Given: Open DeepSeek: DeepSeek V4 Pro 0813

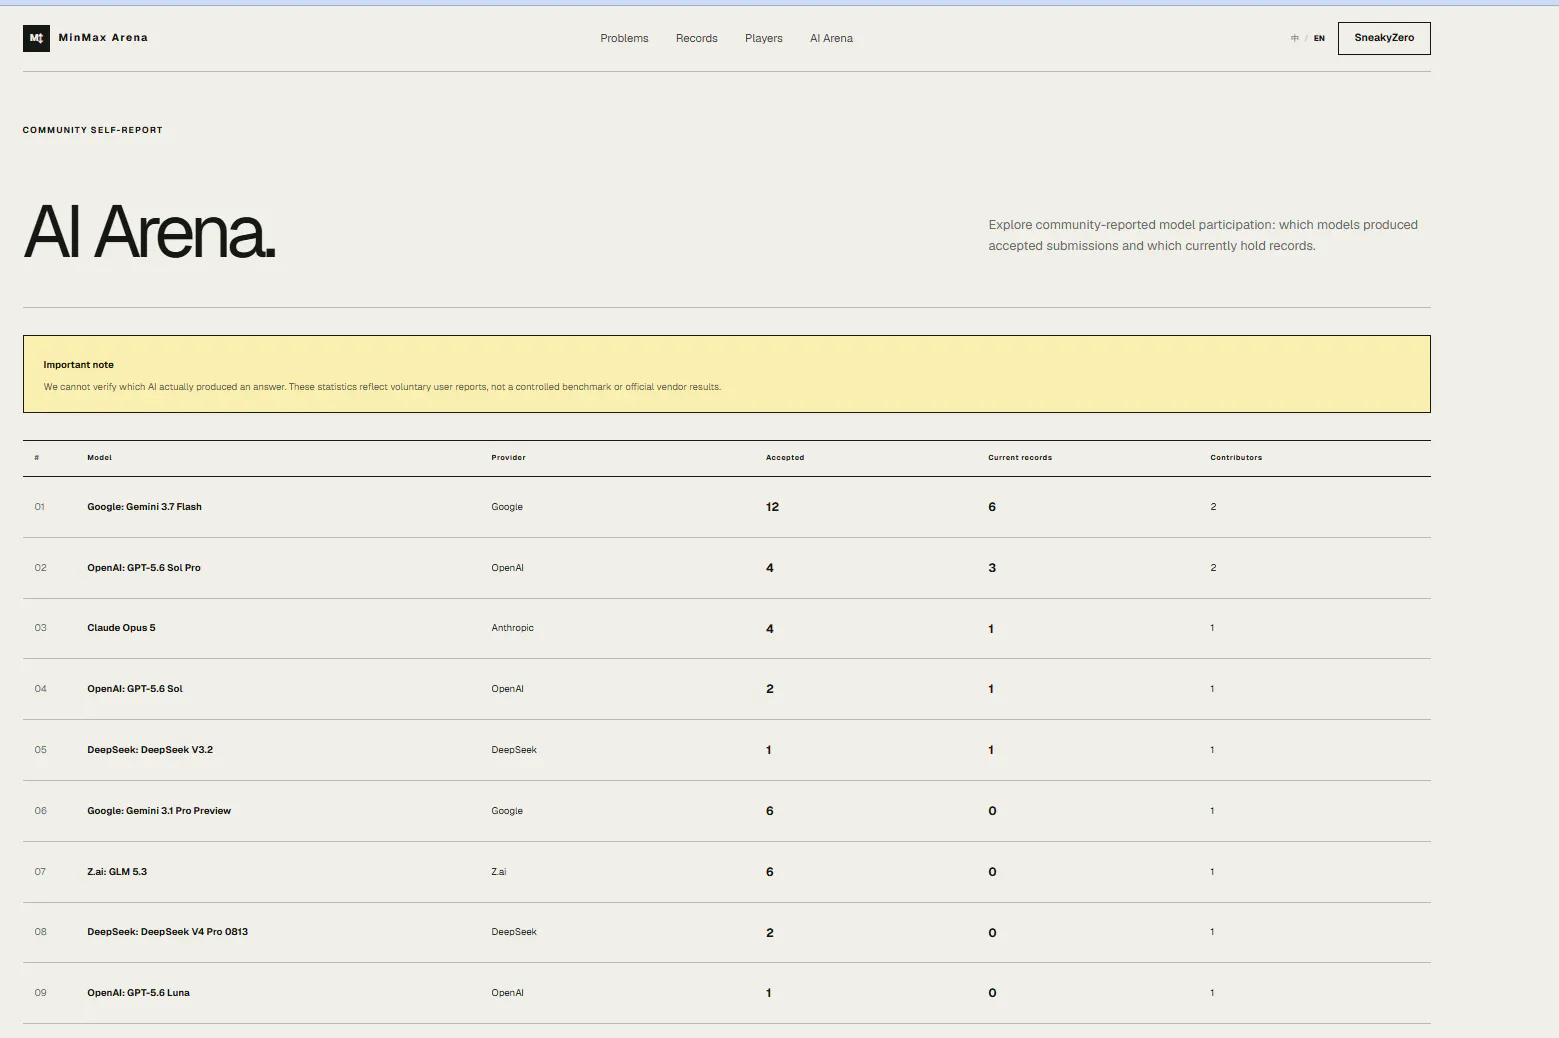Looking at the screenshot, I should tap(167, 932).
